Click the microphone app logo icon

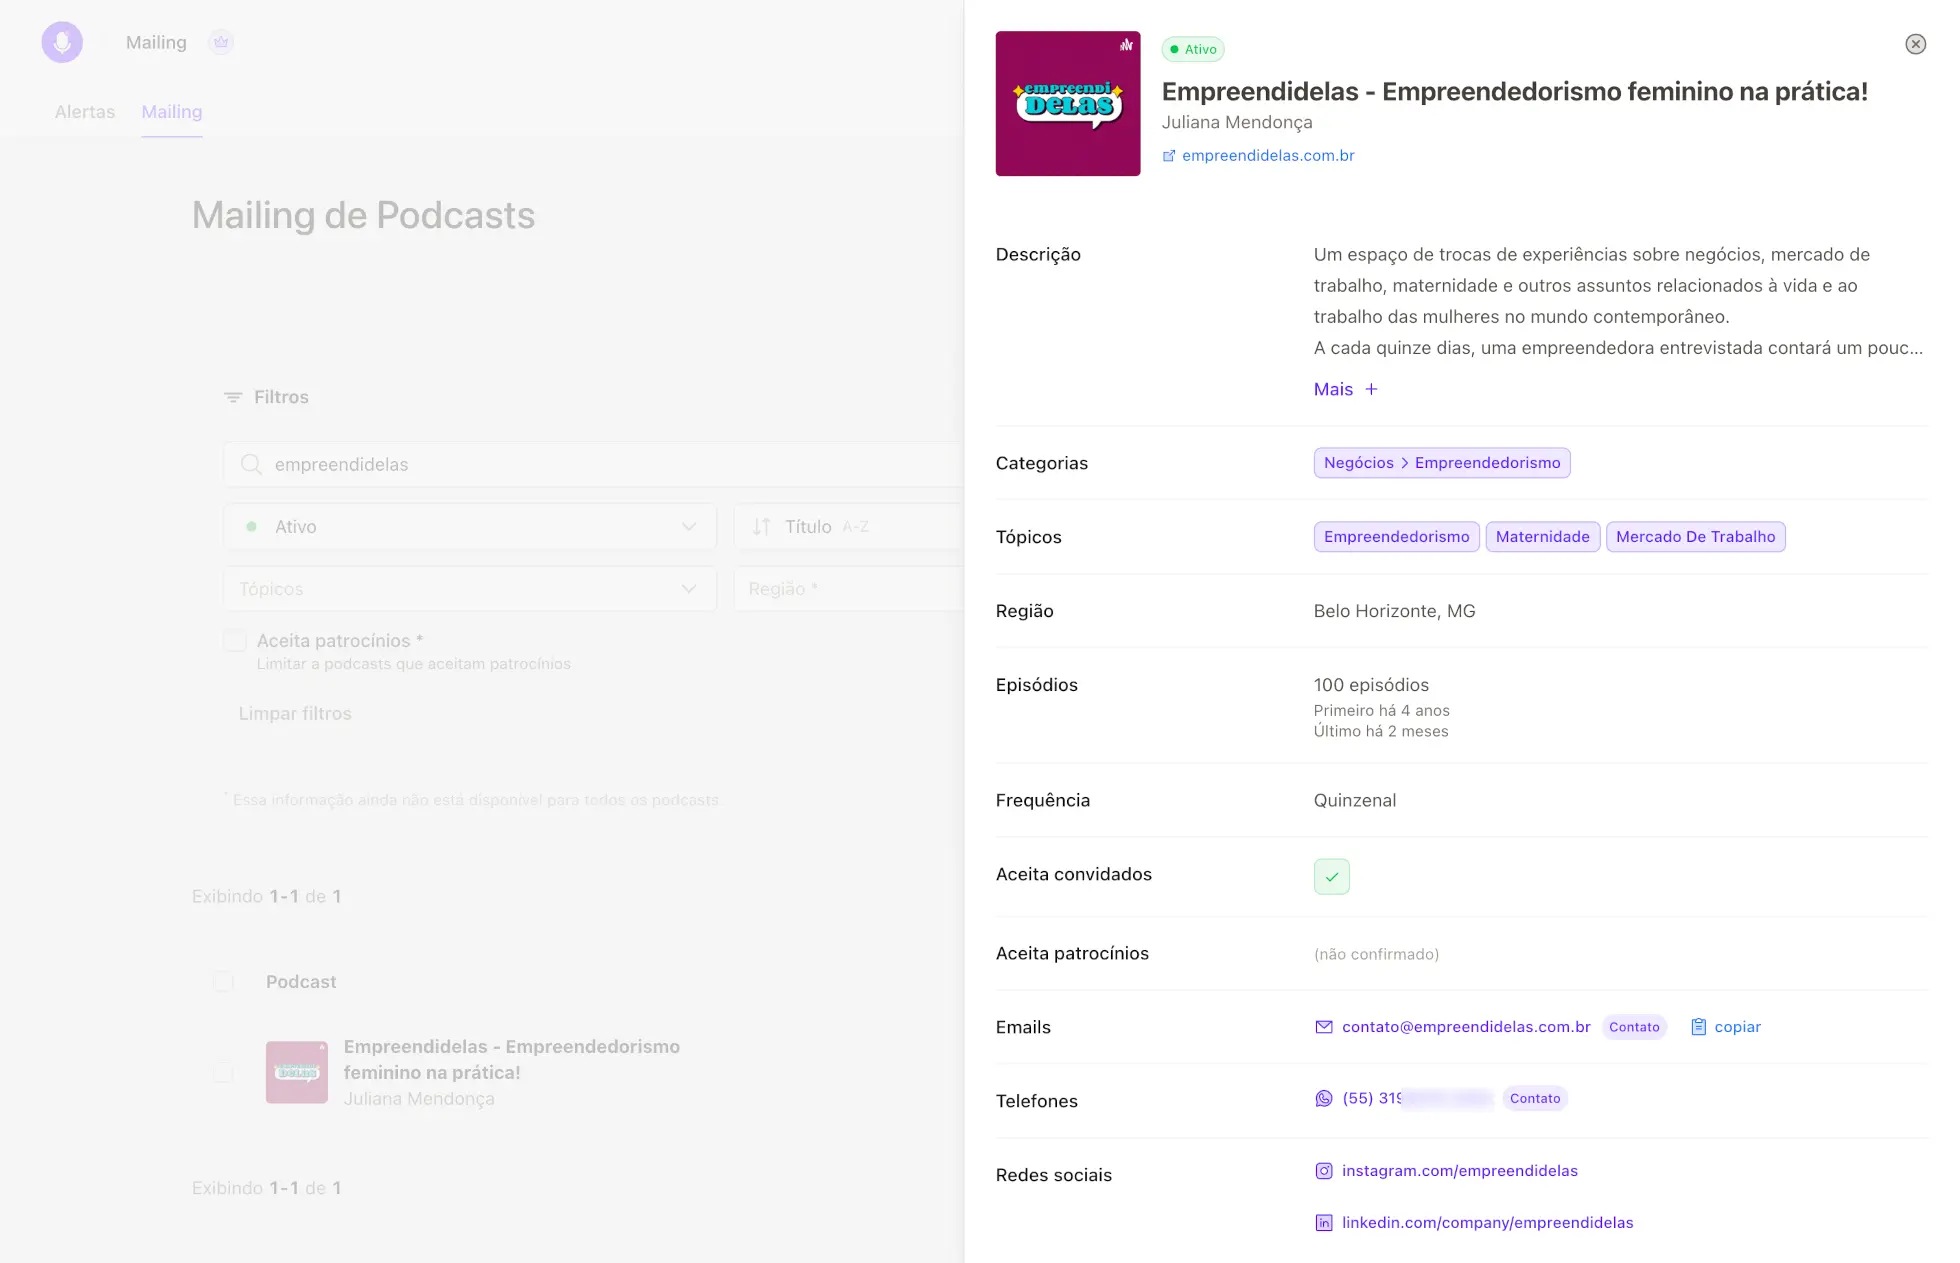click(x=62, y=42)
